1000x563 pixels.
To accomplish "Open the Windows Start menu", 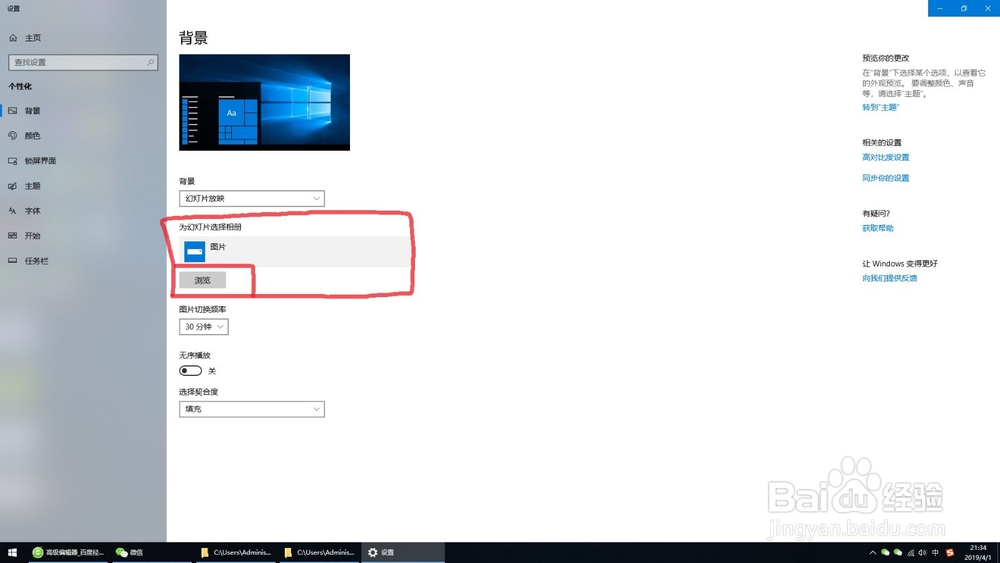I will 12,552.
